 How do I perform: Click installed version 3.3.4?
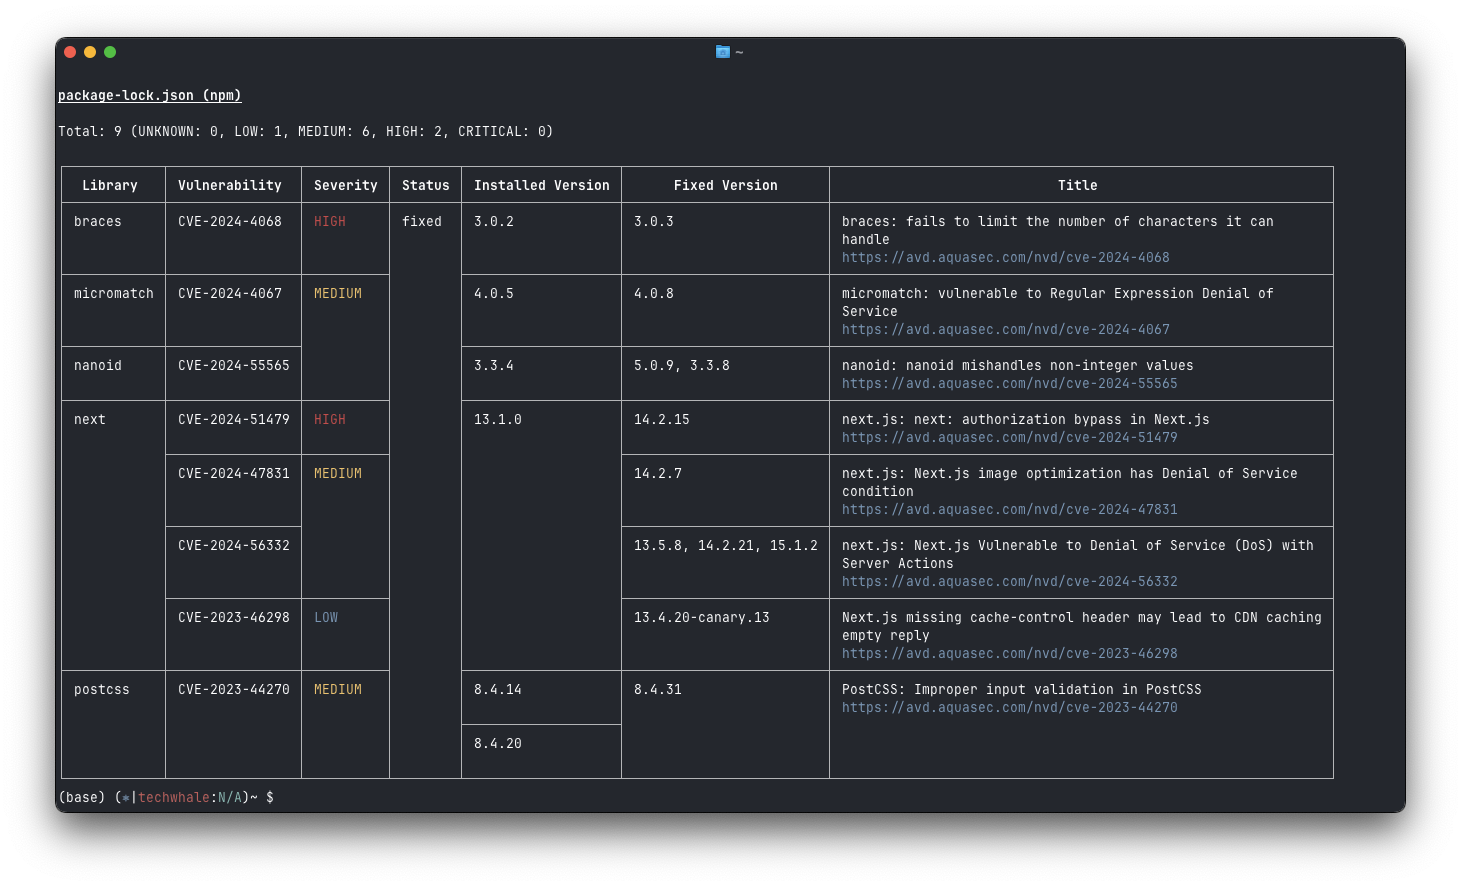tap(494, 366)
